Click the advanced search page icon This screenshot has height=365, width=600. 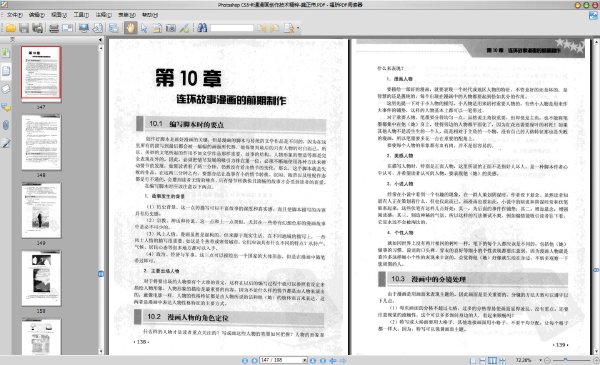click(289, 28)
